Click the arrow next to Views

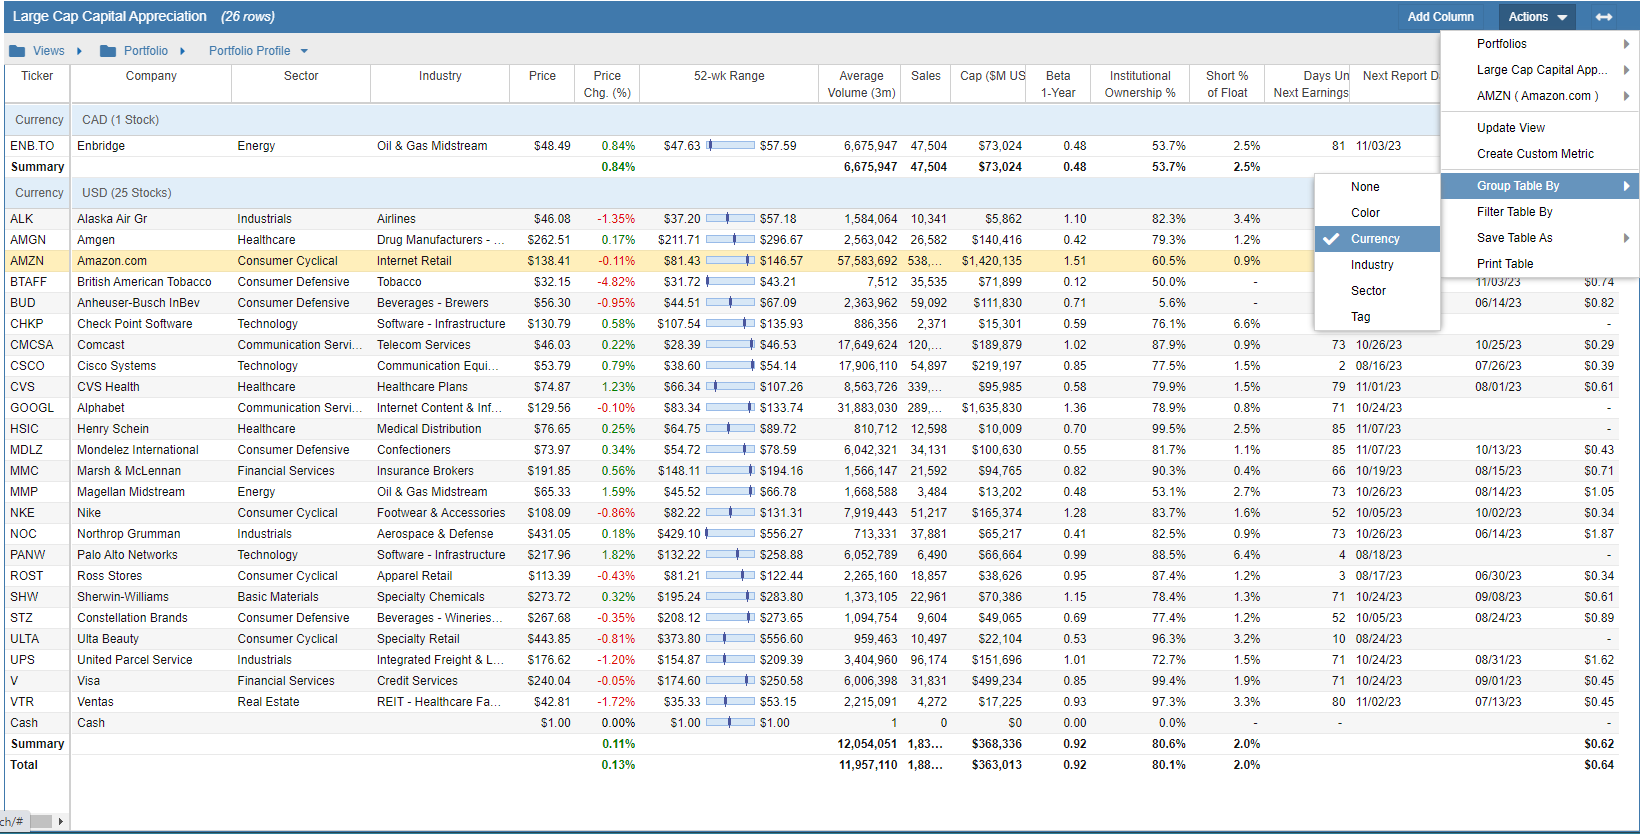tap(79, 51)
